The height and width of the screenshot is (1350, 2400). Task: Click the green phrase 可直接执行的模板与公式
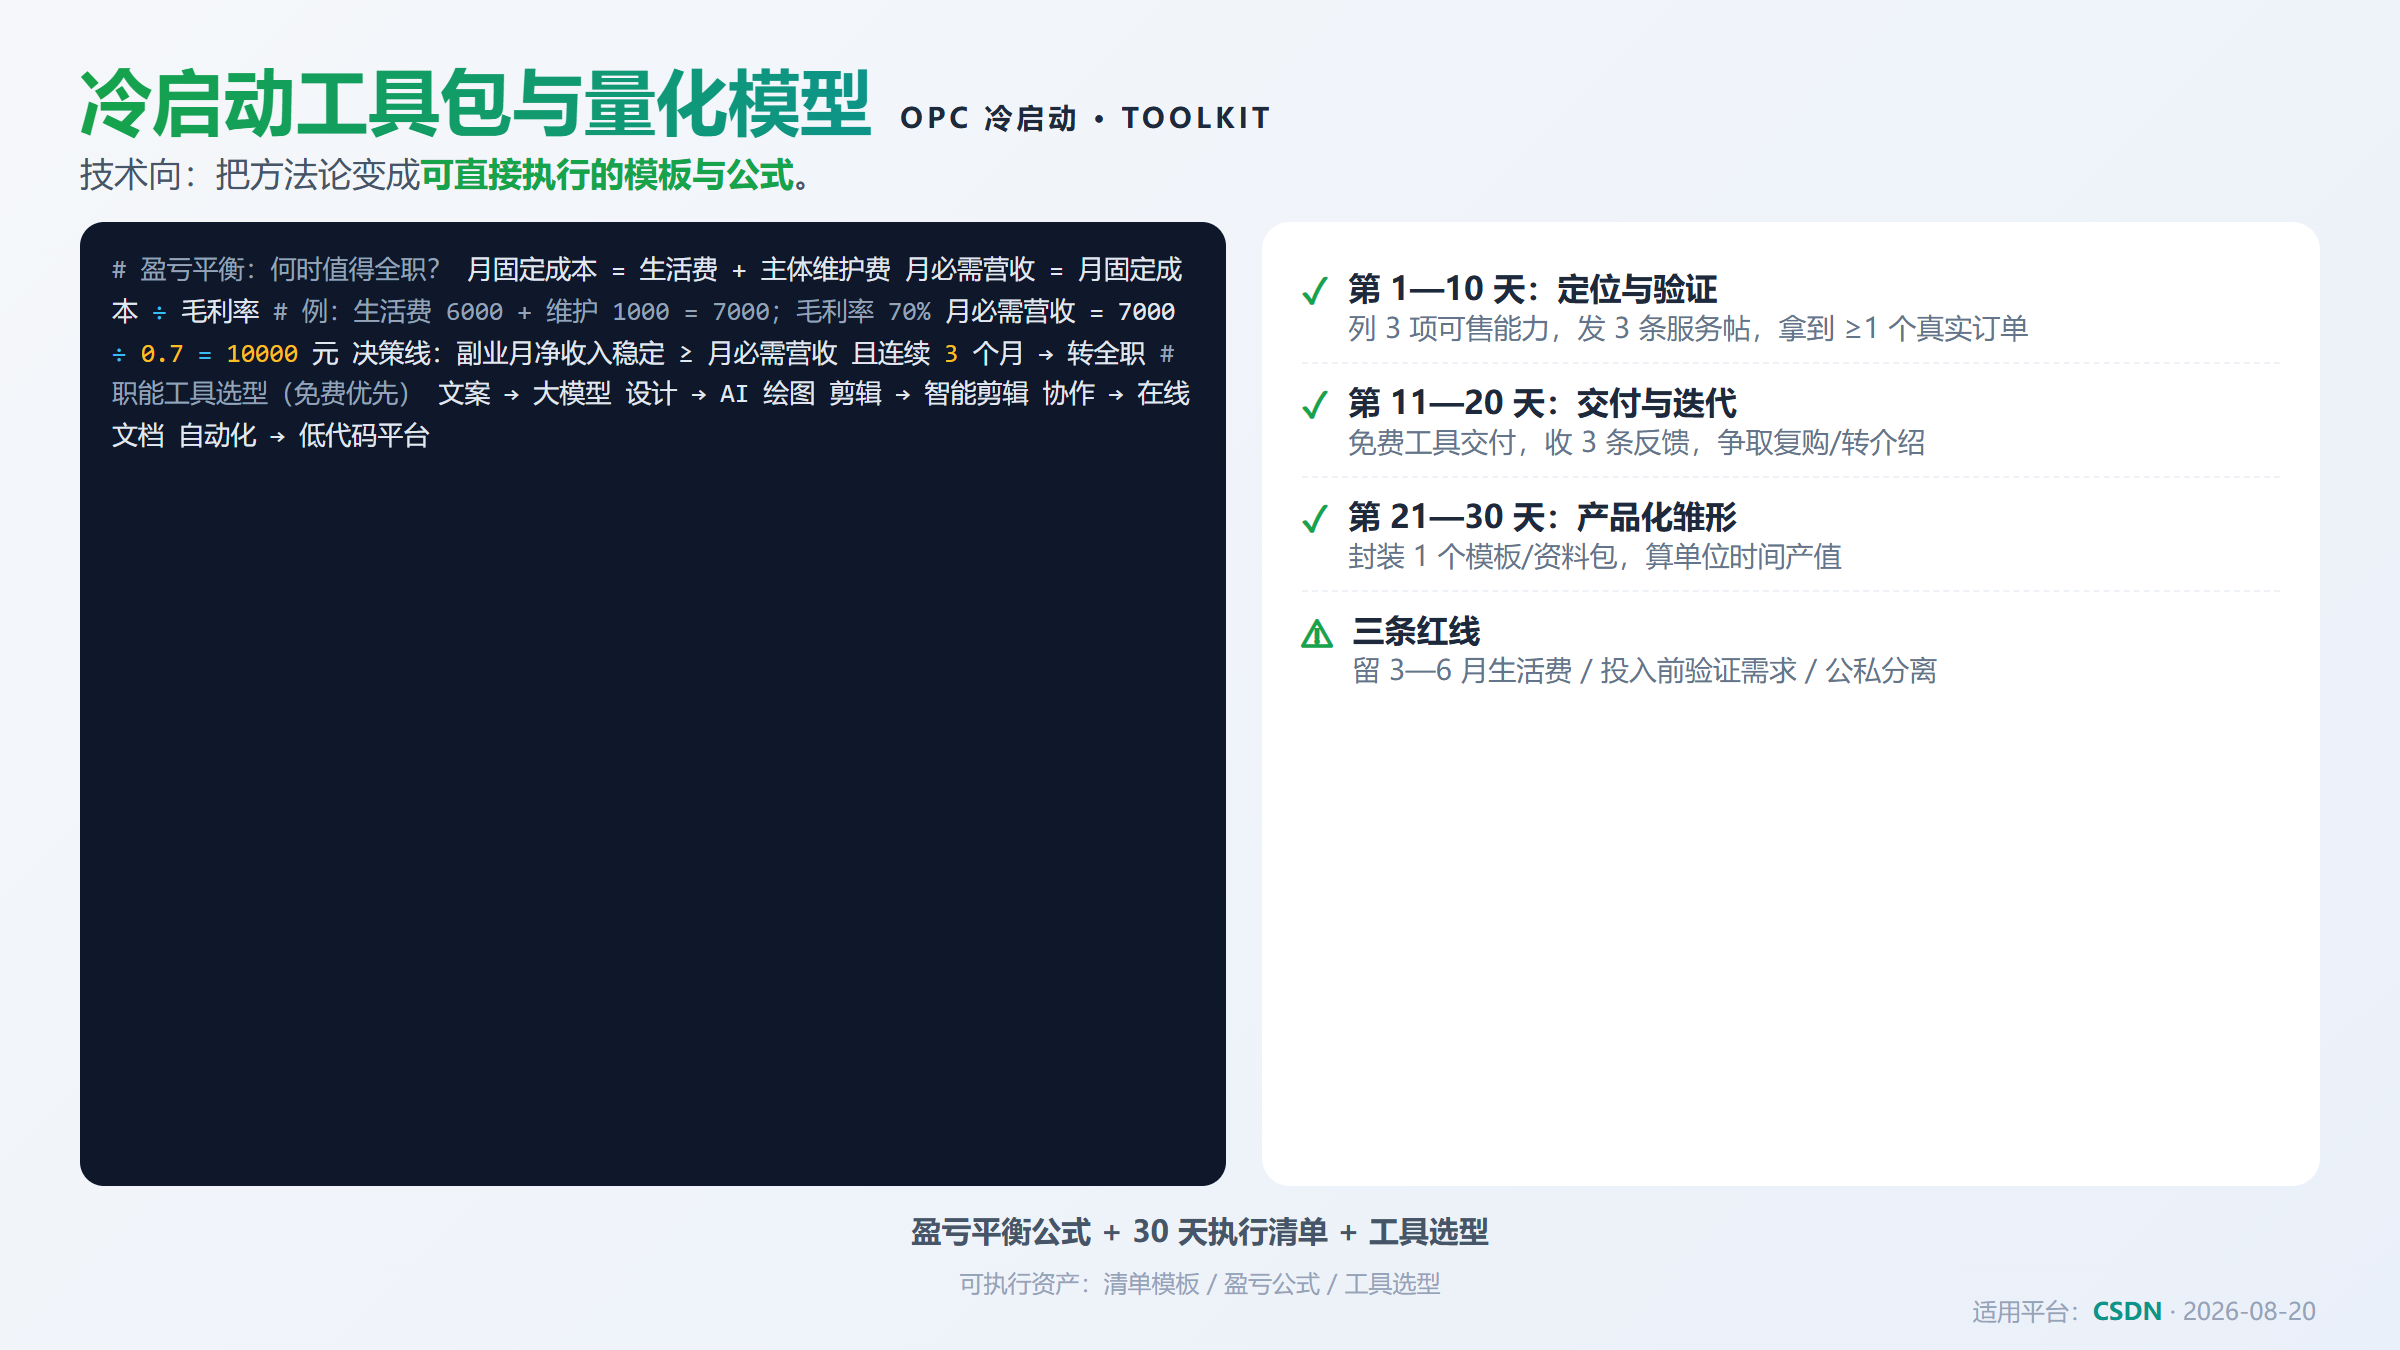click(x=607, y=175)
